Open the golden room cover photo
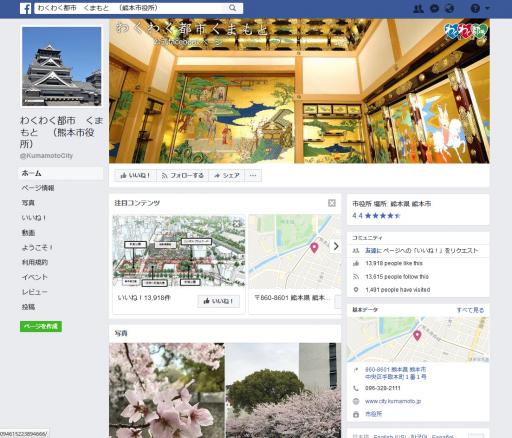The height and width of the screenshot is (438, 512). point(299,91)
